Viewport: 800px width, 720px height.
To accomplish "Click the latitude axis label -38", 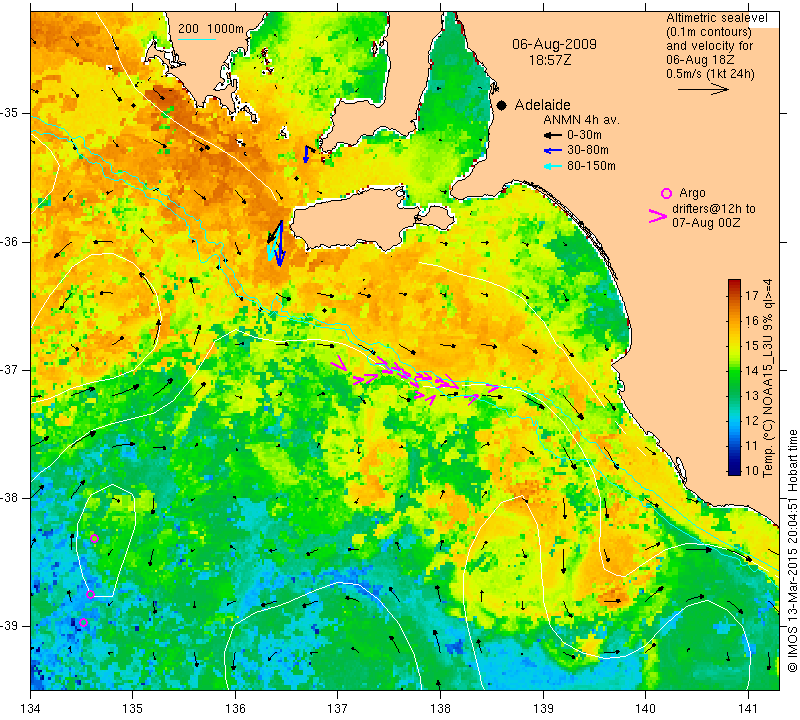I will (x=9, y=498).
